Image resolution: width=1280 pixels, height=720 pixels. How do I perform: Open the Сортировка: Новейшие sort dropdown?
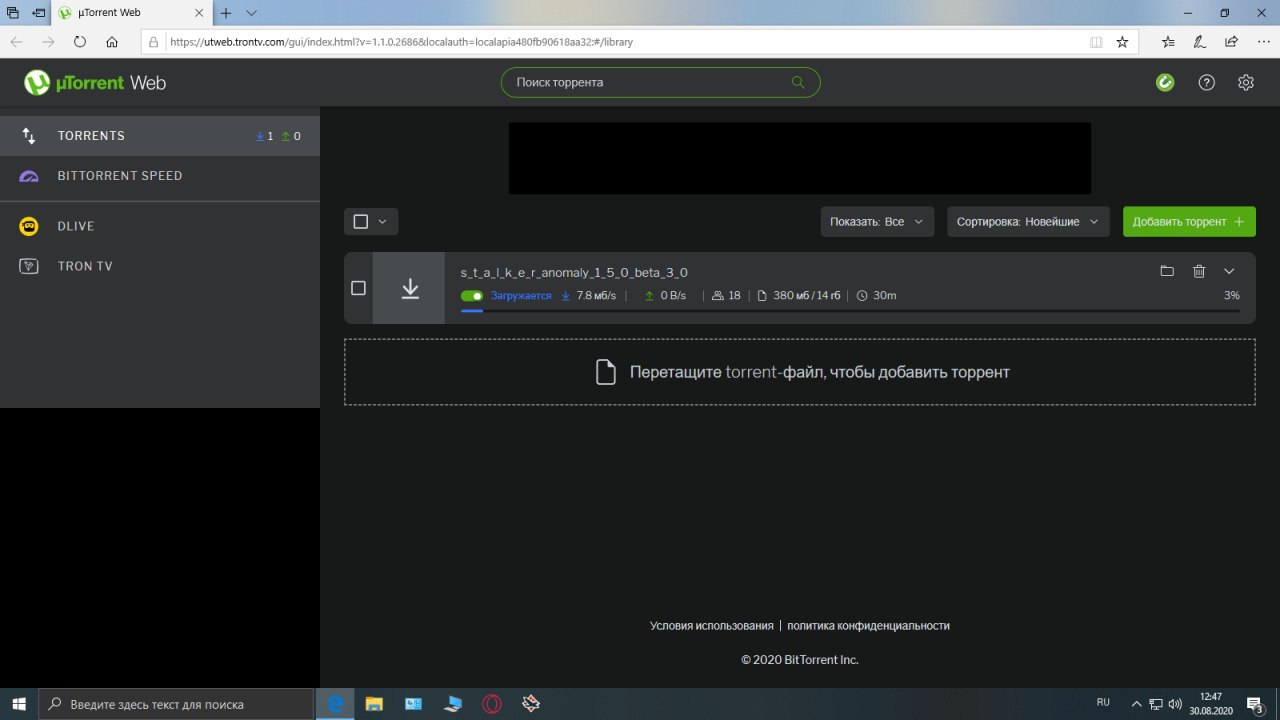click(1028, 222)
